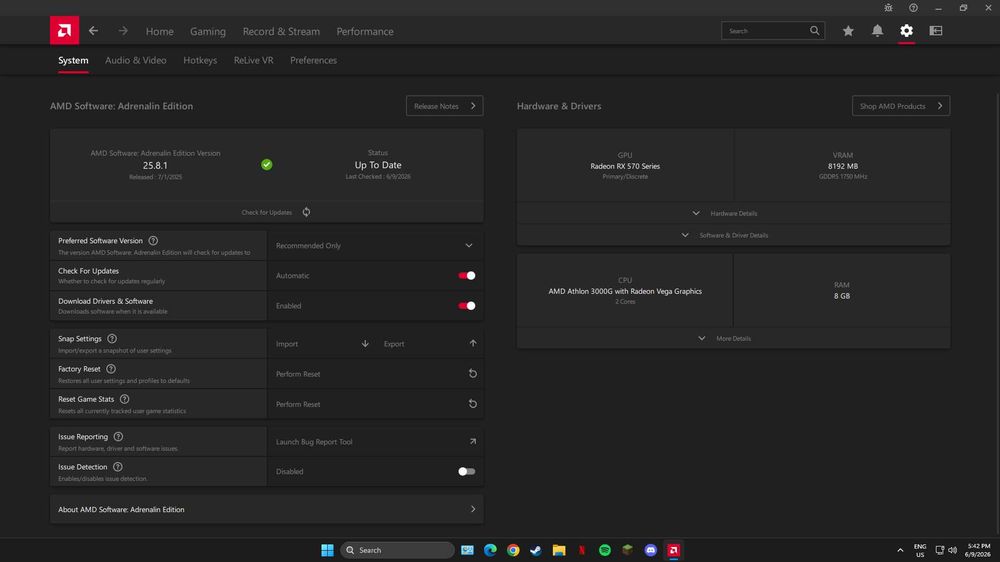
Task: Toggle Check For Updates automatic switch
Action: coord(467,276)
